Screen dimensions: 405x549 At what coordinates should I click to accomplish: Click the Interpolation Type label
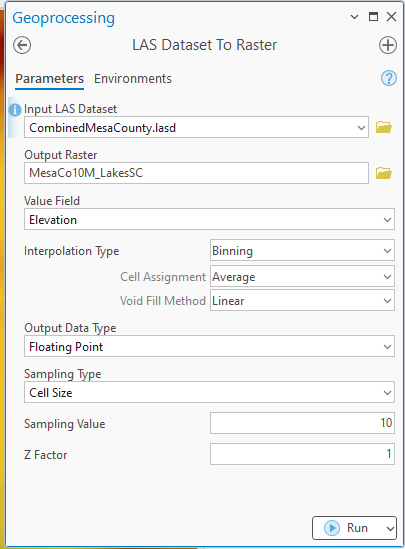point(72,251)
